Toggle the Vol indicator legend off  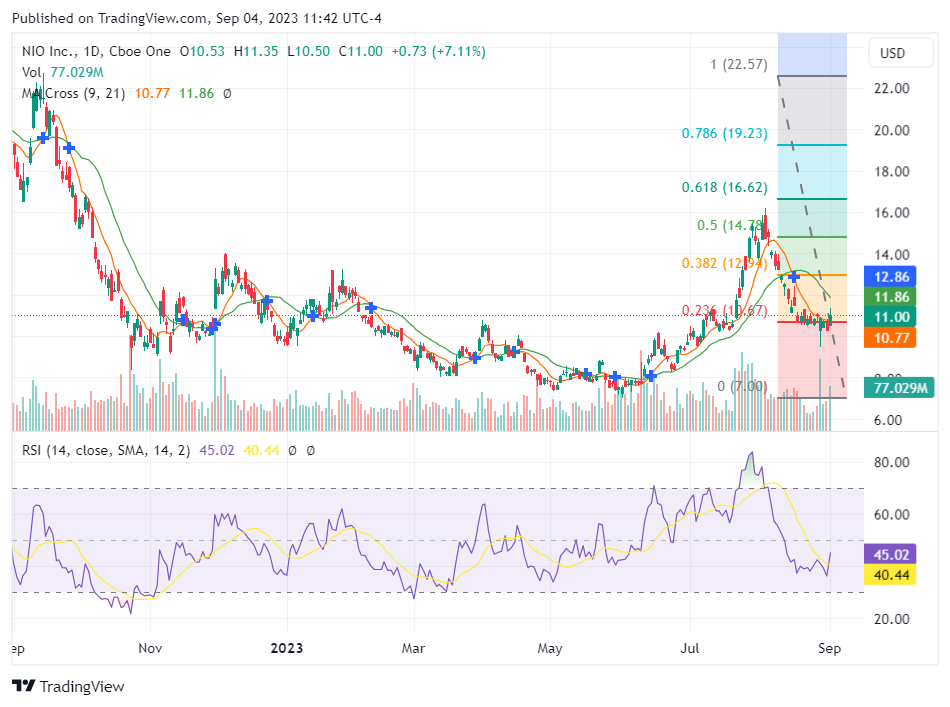pyautogui.click(x=31, y=72)
